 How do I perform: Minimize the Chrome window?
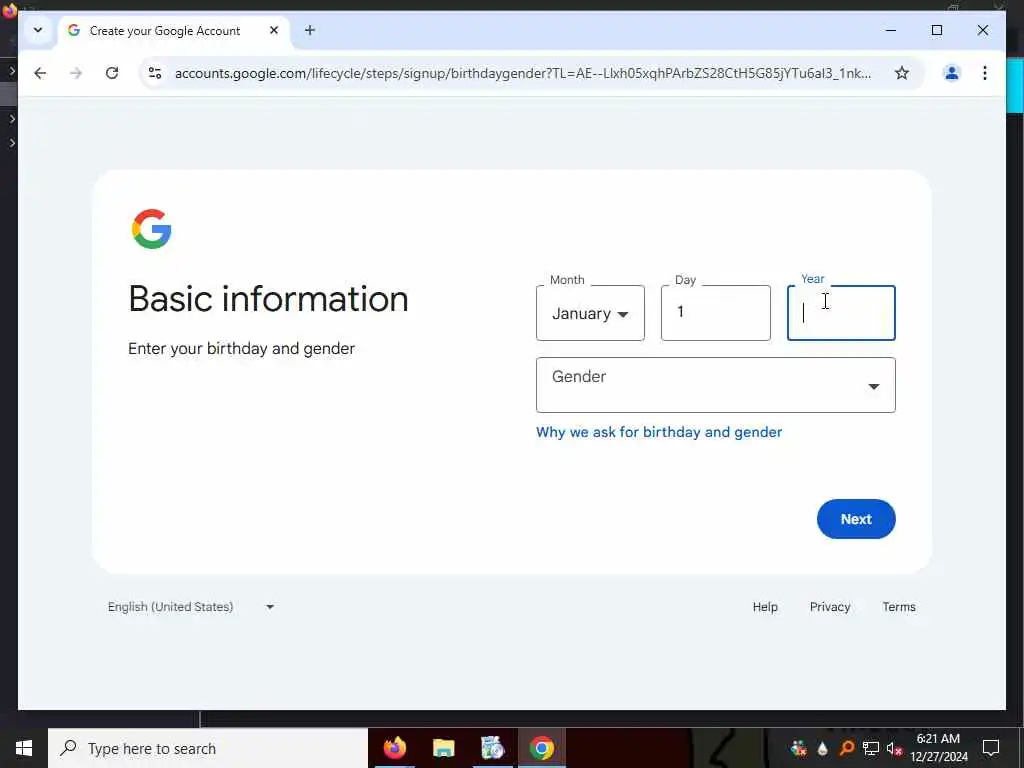(x=890, y=30)
